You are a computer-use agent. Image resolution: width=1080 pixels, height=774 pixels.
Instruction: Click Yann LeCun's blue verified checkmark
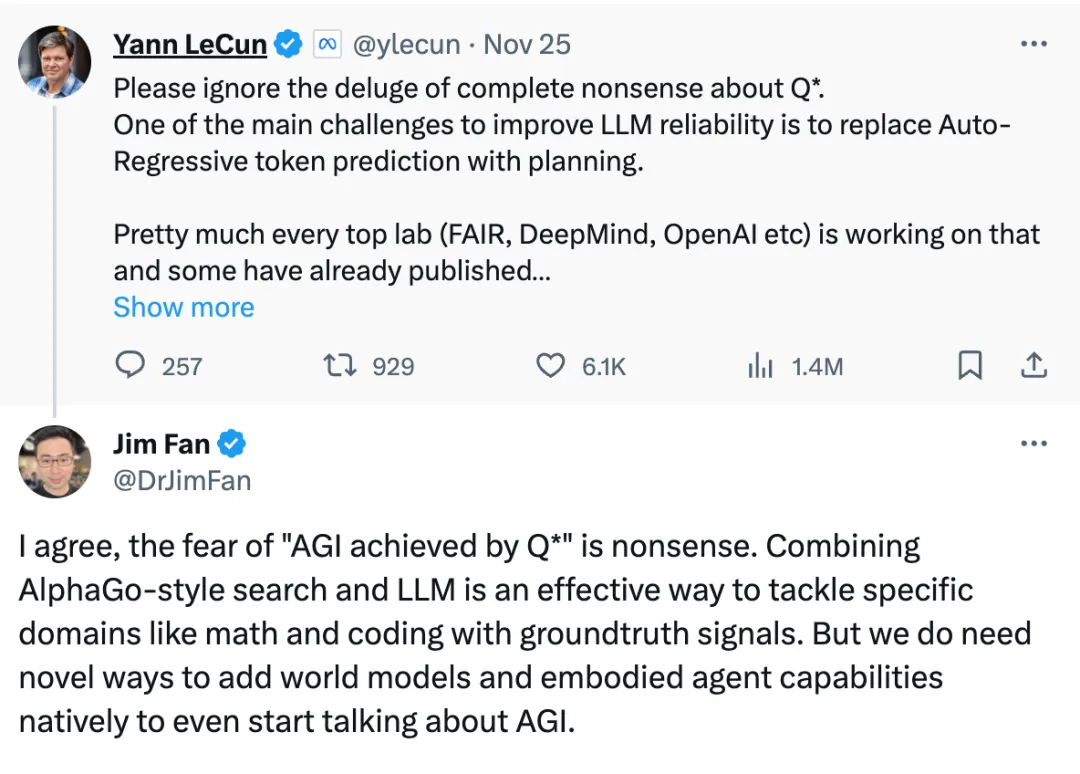tap(288, 44)
